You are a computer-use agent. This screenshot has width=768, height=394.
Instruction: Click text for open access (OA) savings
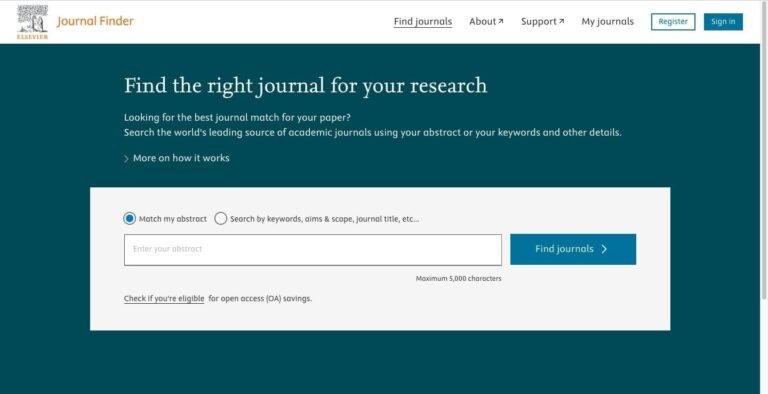pyautogui.click(x=260, y=298)
